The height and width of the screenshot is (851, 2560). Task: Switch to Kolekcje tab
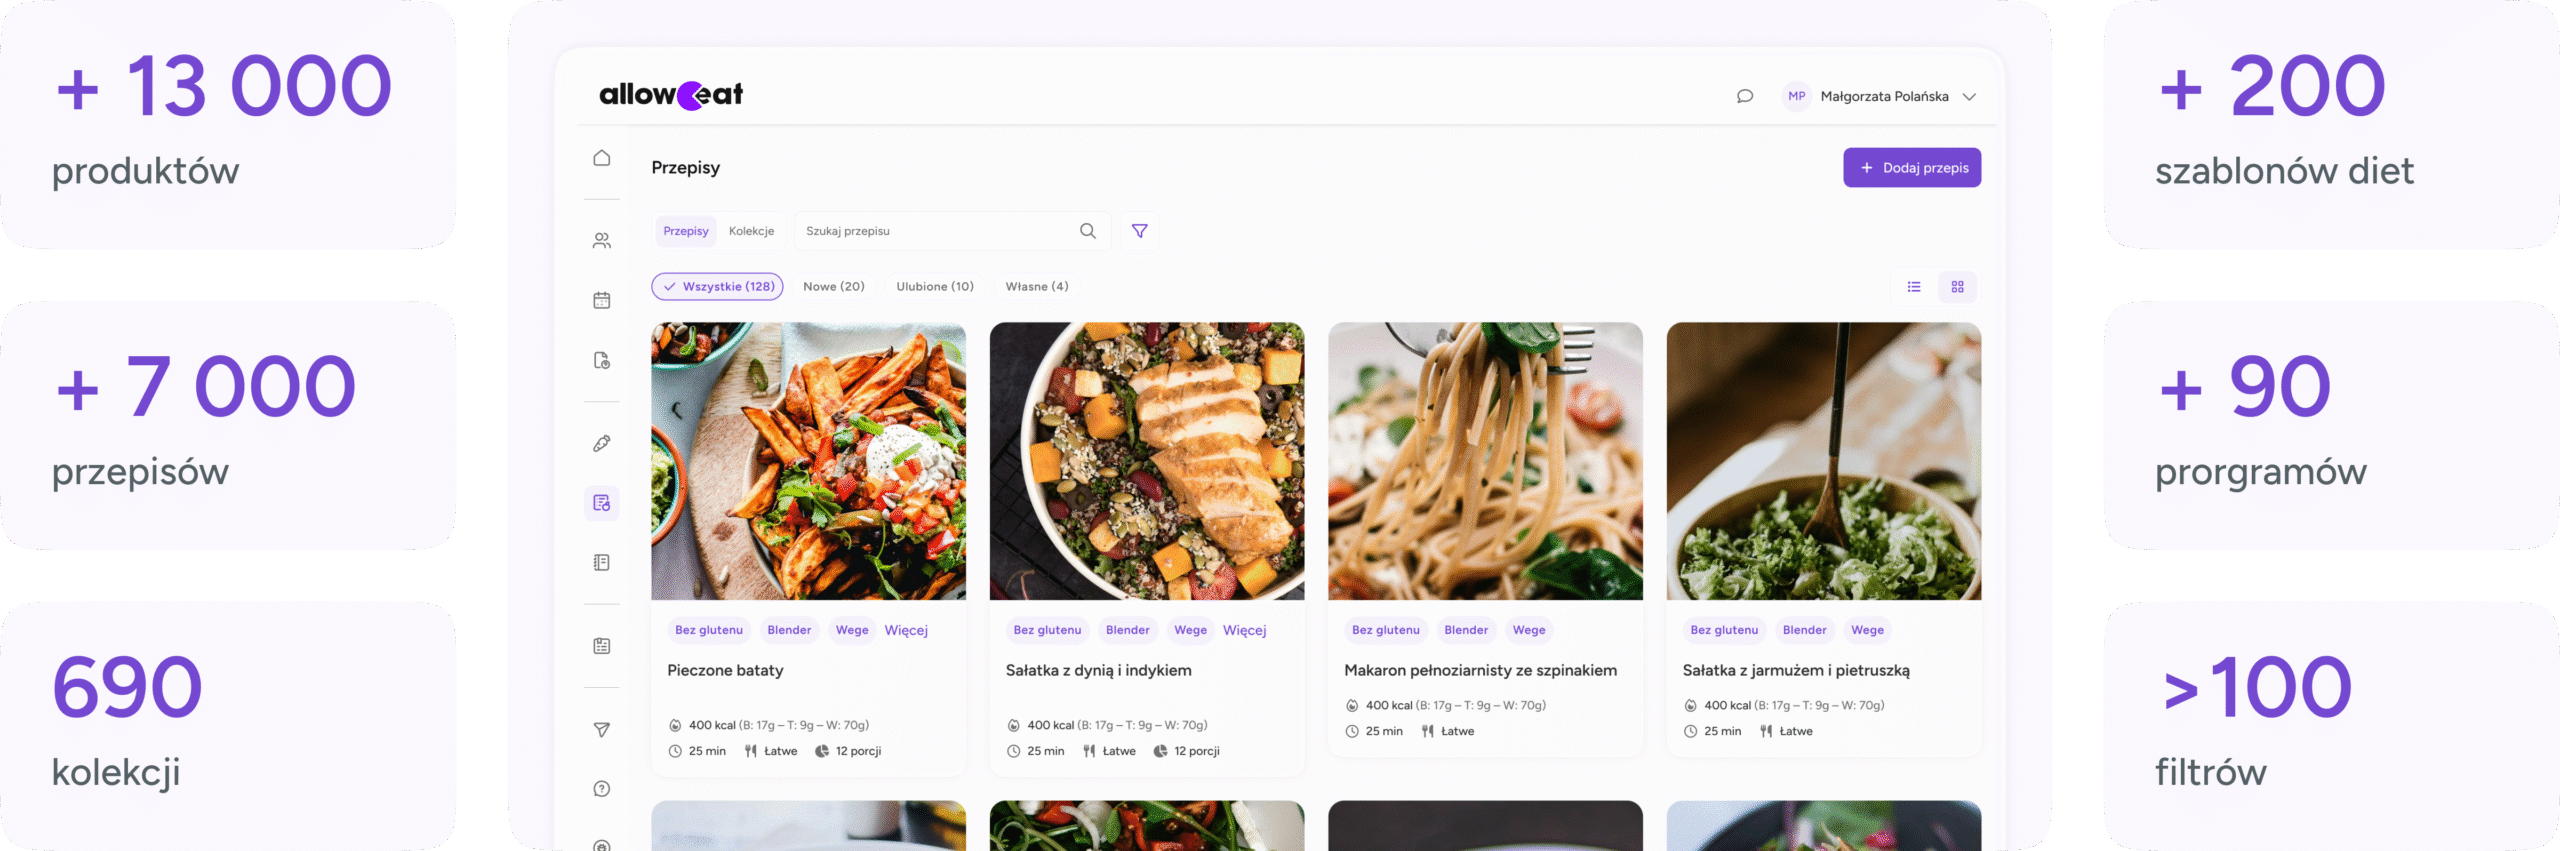tap(751, 231)
